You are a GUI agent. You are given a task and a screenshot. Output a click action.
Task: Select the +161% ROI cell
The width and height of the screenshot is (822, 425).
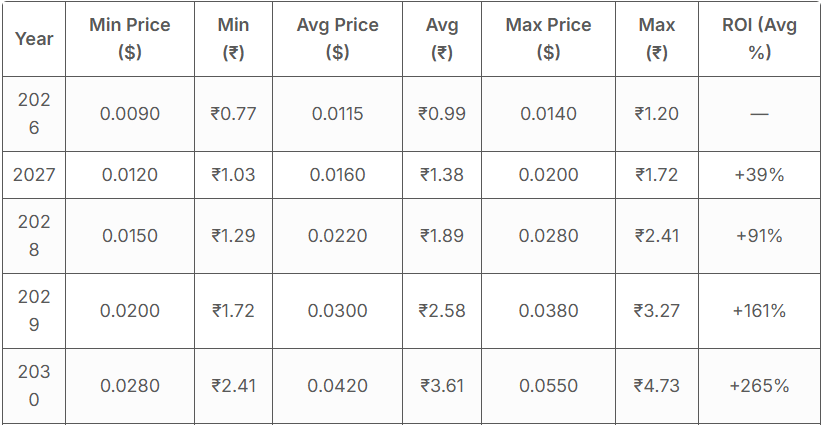[759, 311]
